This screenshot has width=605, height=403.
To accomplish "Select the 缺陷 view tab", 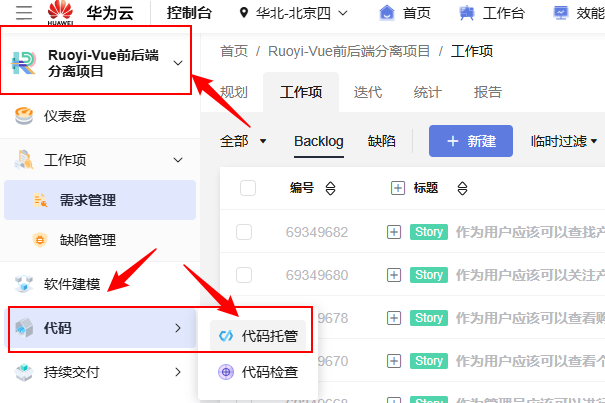I will pyautogui.click(x=382, y=141).
